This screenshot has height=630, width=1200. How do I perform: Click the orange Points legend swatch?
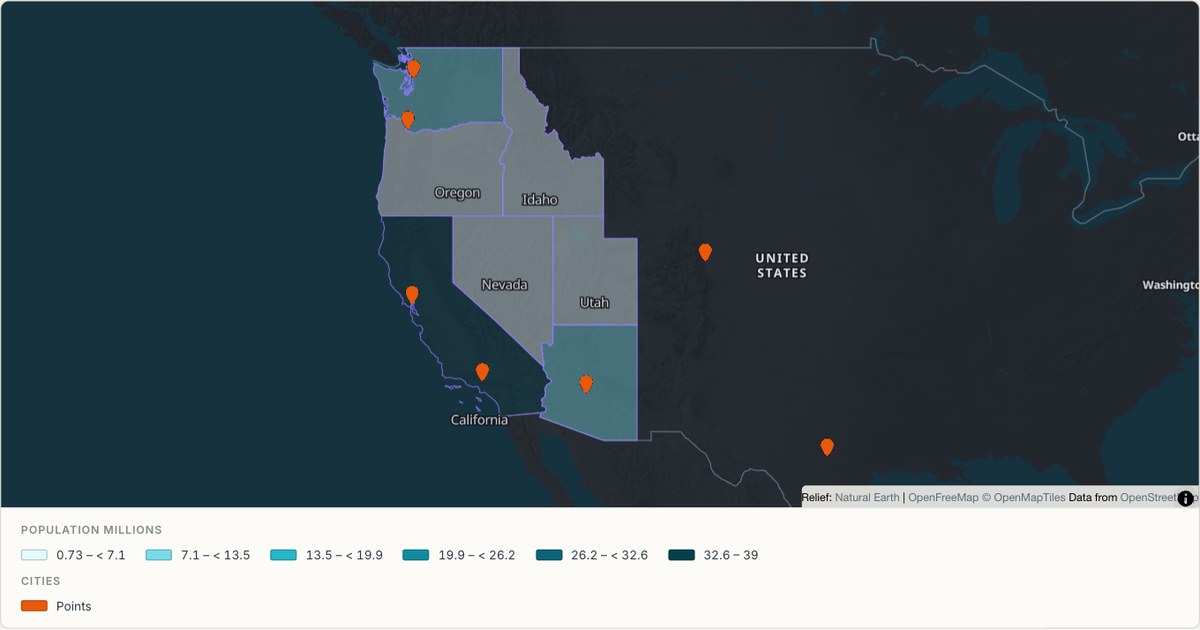[x=34, y=606]
